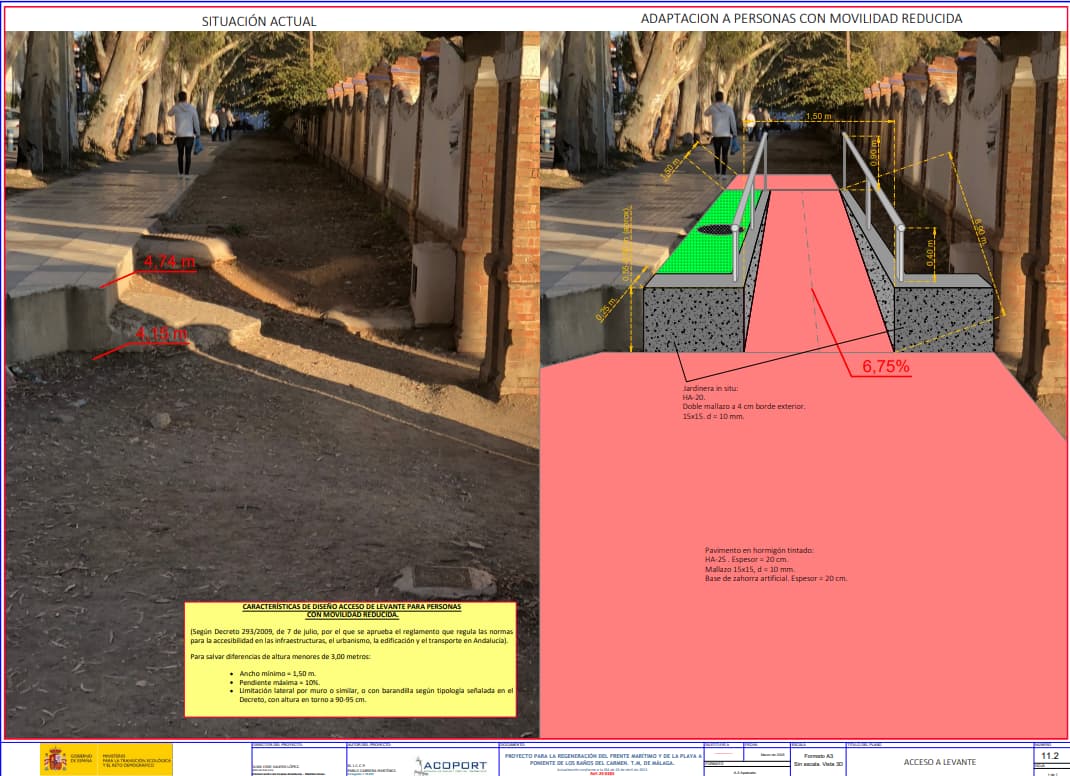Click the plan number 11.2 cell
The height and width of the screenshot is (776, 1070).
click(x=1050, y=756)
